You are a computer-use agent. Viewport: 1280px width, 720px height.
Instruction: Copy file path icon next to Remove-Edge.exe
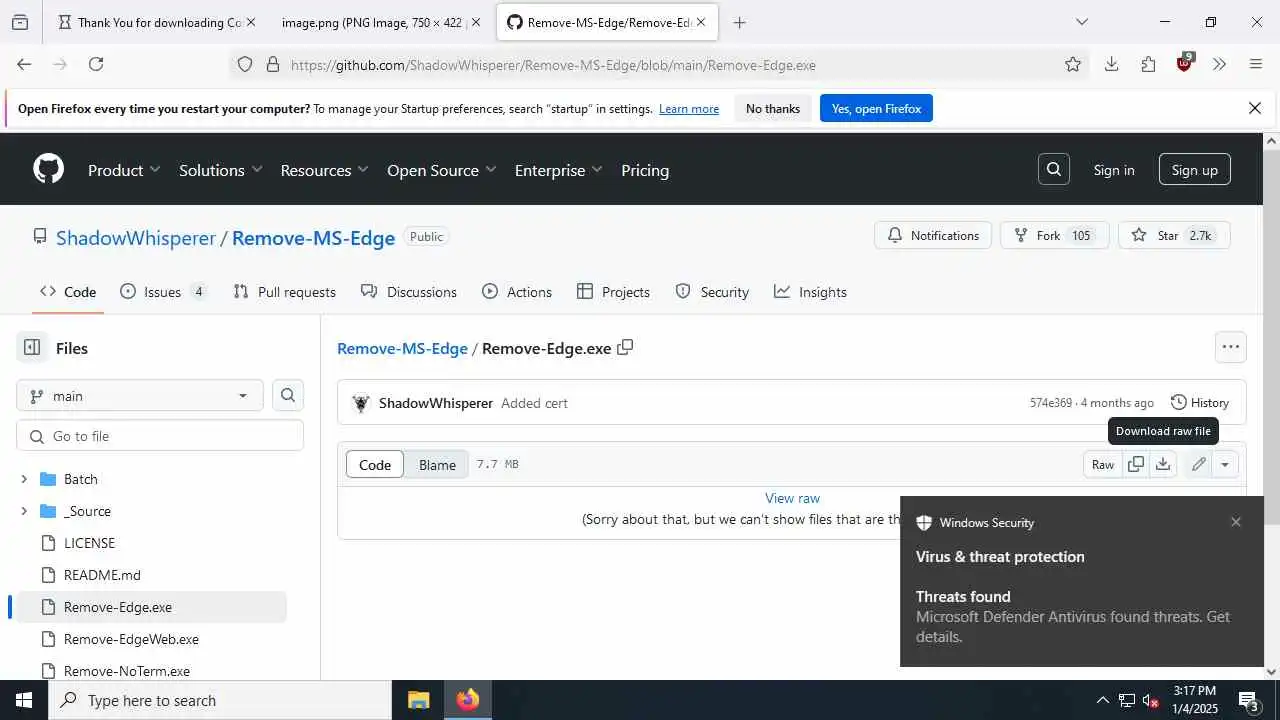coord(625,348)
